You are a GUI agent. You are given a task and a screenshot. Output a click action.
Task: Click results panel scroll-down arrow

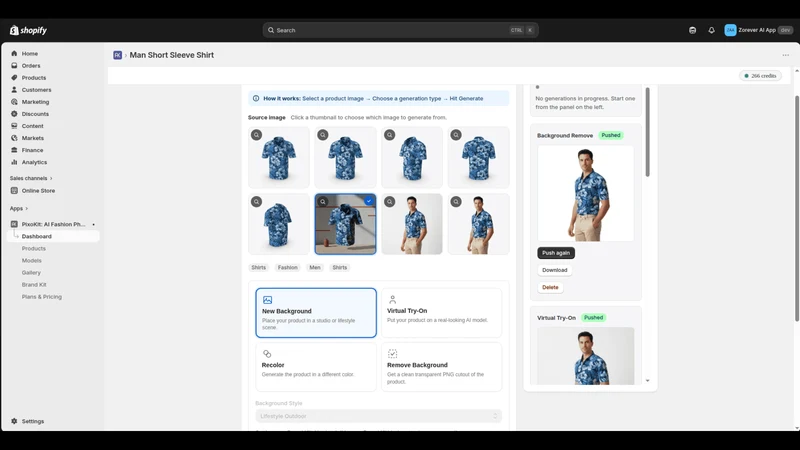pos(647,381)
